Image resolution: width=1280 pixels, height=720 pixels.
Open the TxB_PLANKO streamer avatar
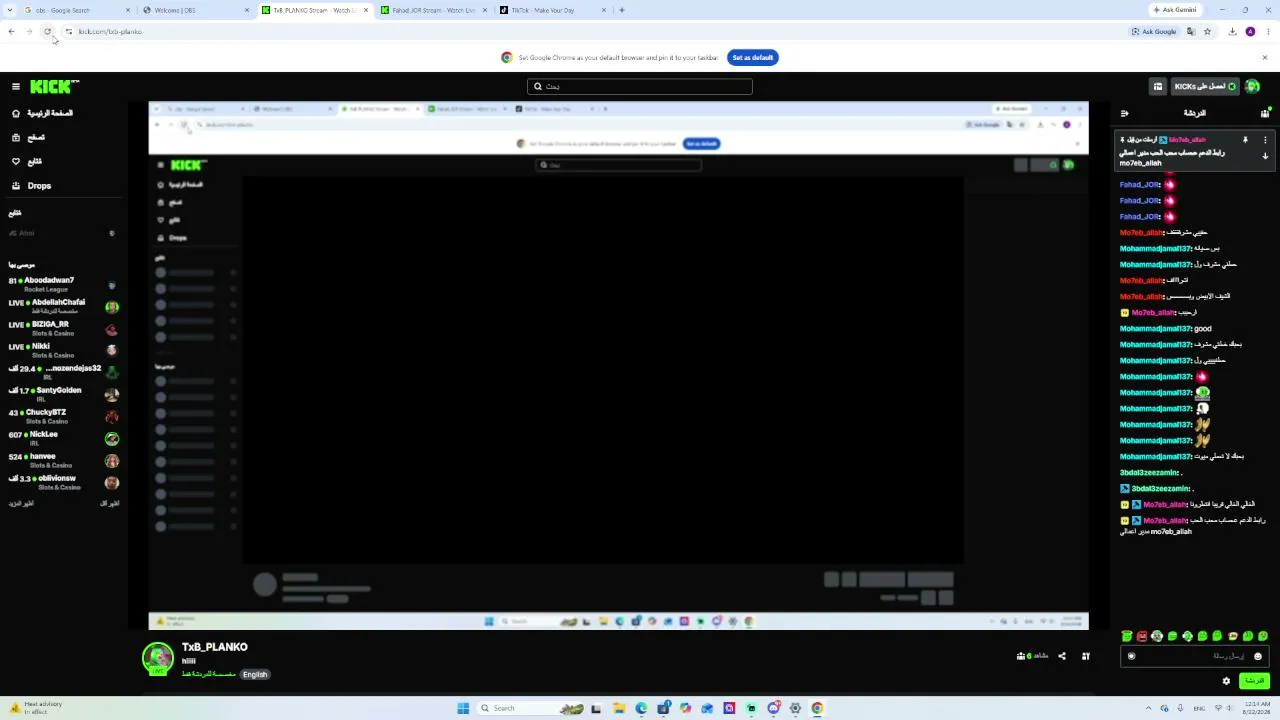point(158,658)
